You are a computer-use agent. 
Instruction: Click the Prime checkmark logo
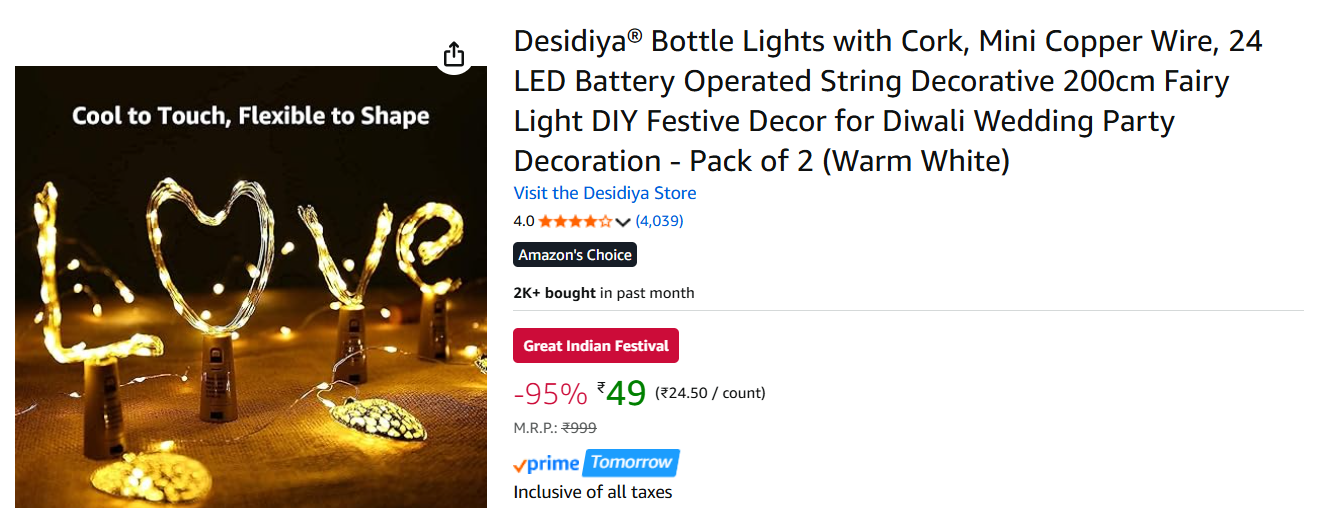pos(546,464)
